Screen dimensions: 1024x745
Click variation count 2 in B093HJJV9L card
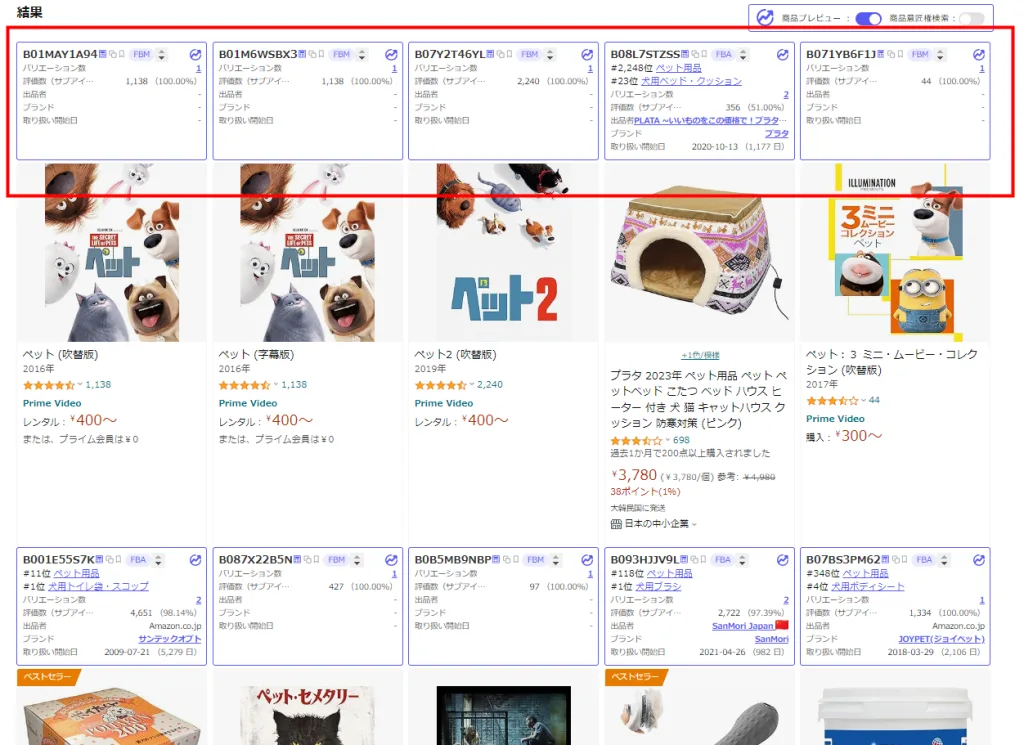click(x=786, y=599)
